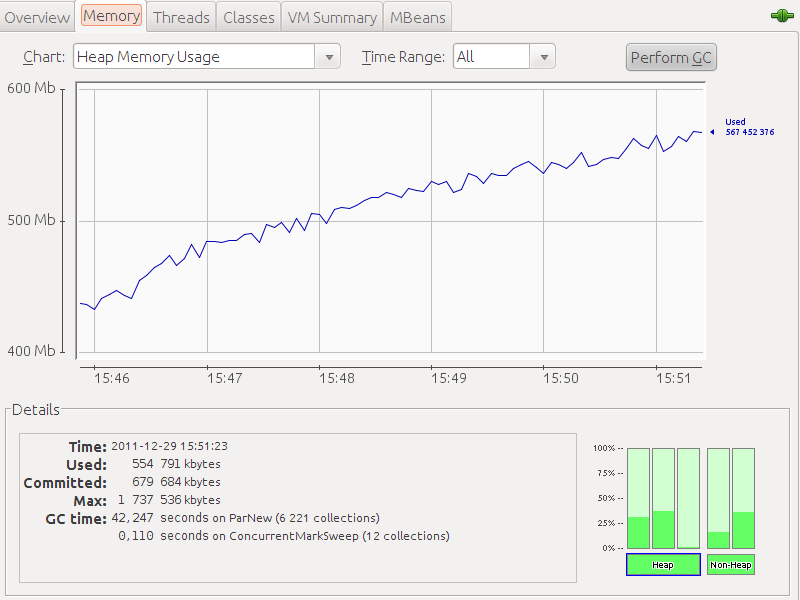Open the Chart dropdown showing Heap Memory Usage
The width and height of the screenshot is (800, 600).
point(207,57)
